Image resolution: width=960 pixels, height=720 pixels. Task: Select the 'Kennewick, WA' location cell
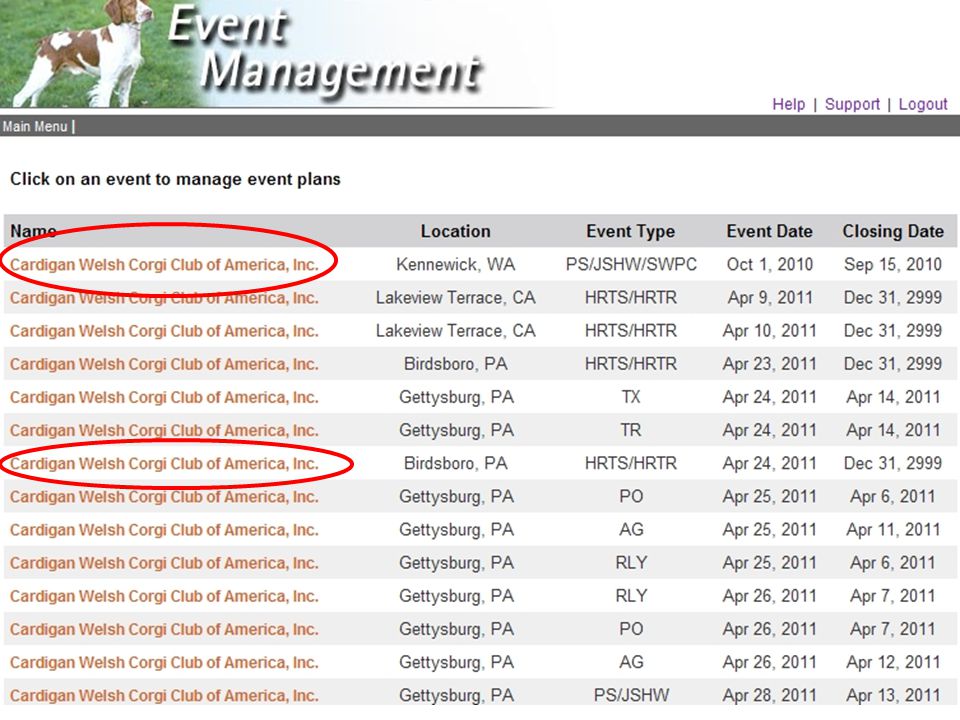456,264
